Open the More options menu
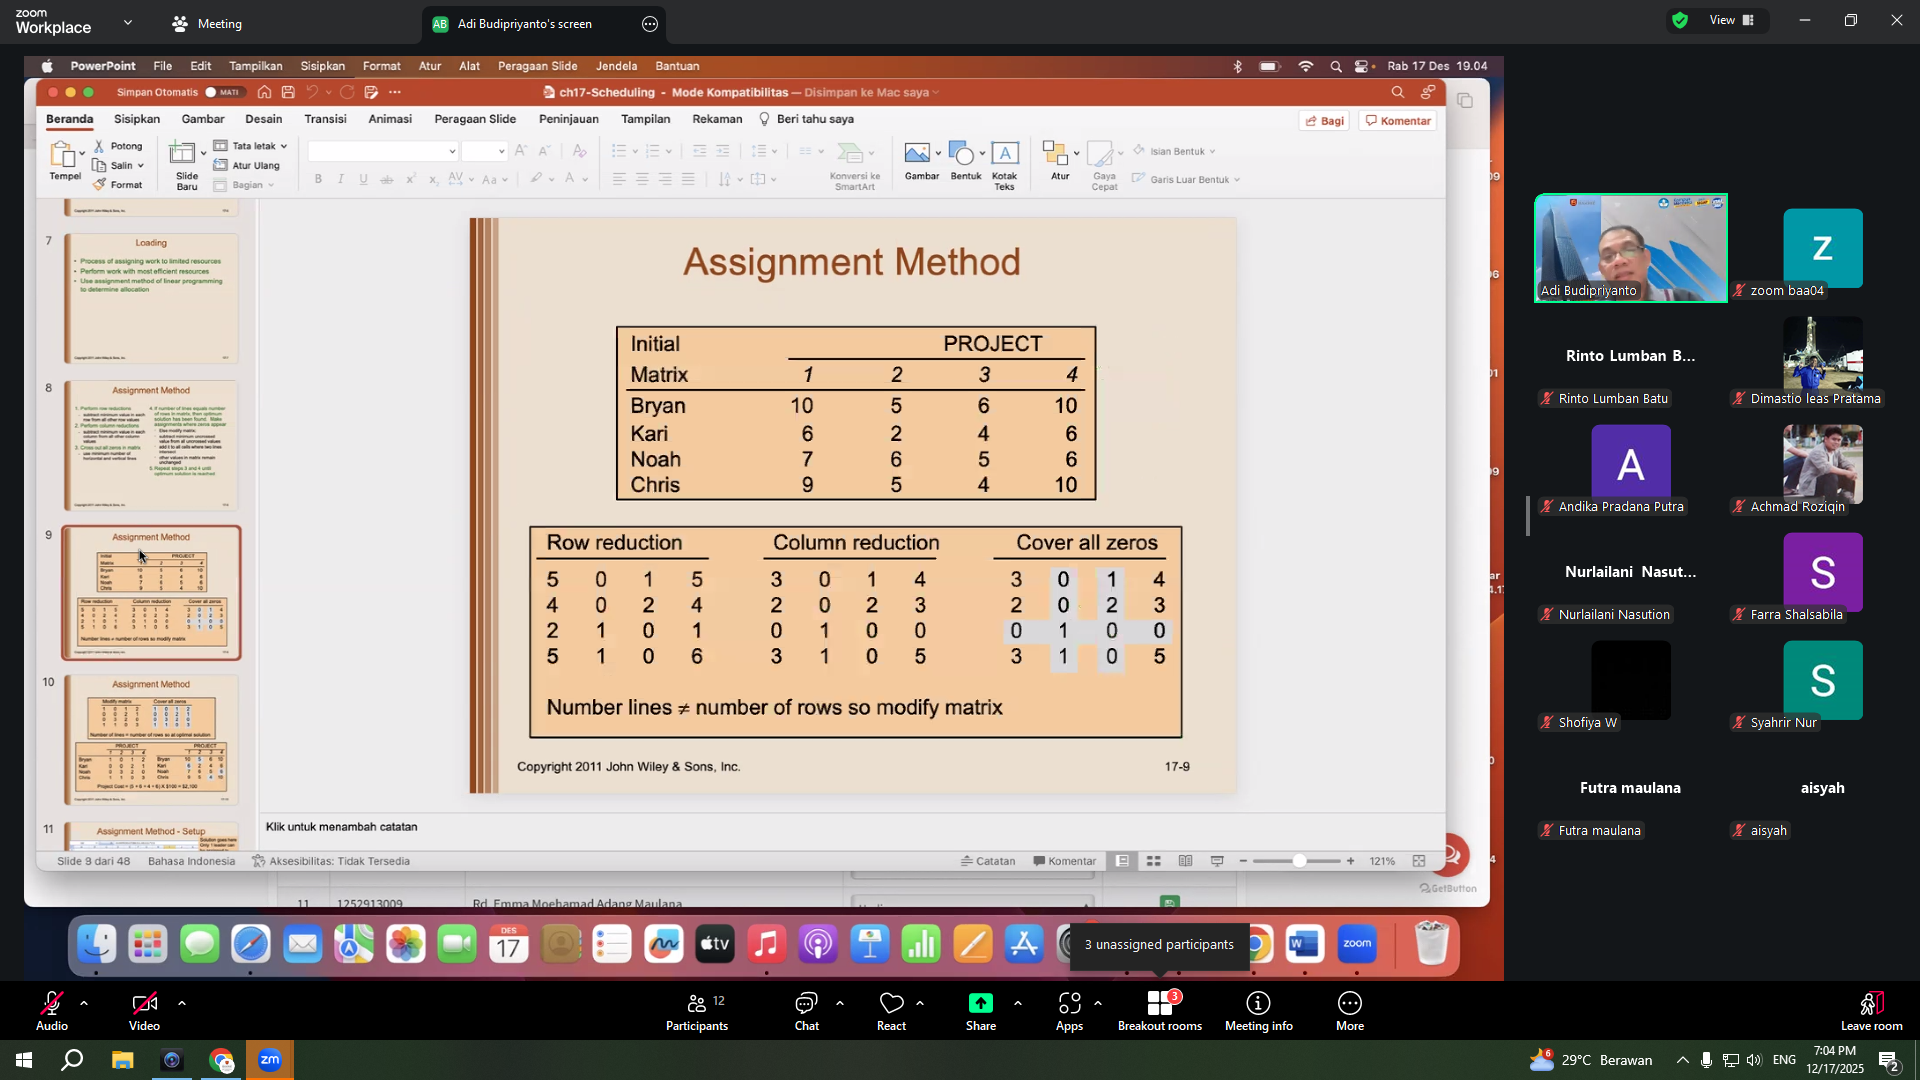 coord(1349,1010)
